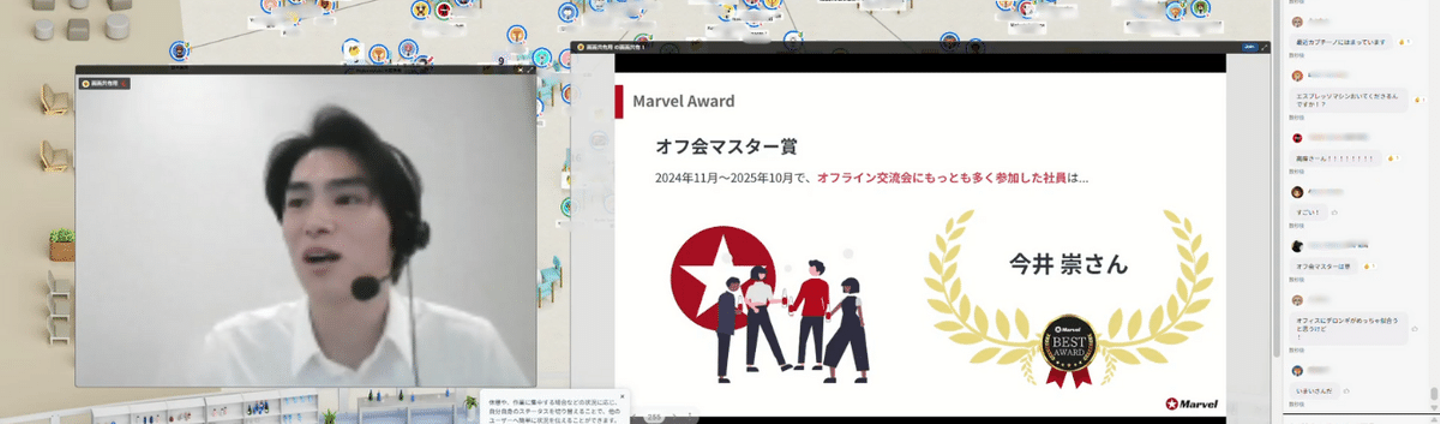Click the avatar icon in the slide window title
This screenshot has width=1440, height=424.
pyautogui.click(x=580, y=47)
